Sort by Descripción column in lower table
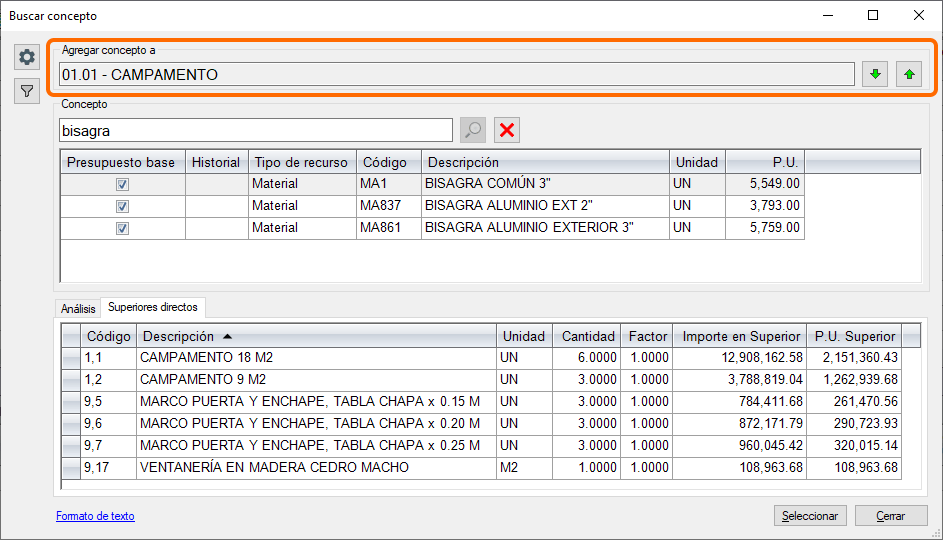The image size is (943, 540). pyautogui.click(x=316, y=336)
